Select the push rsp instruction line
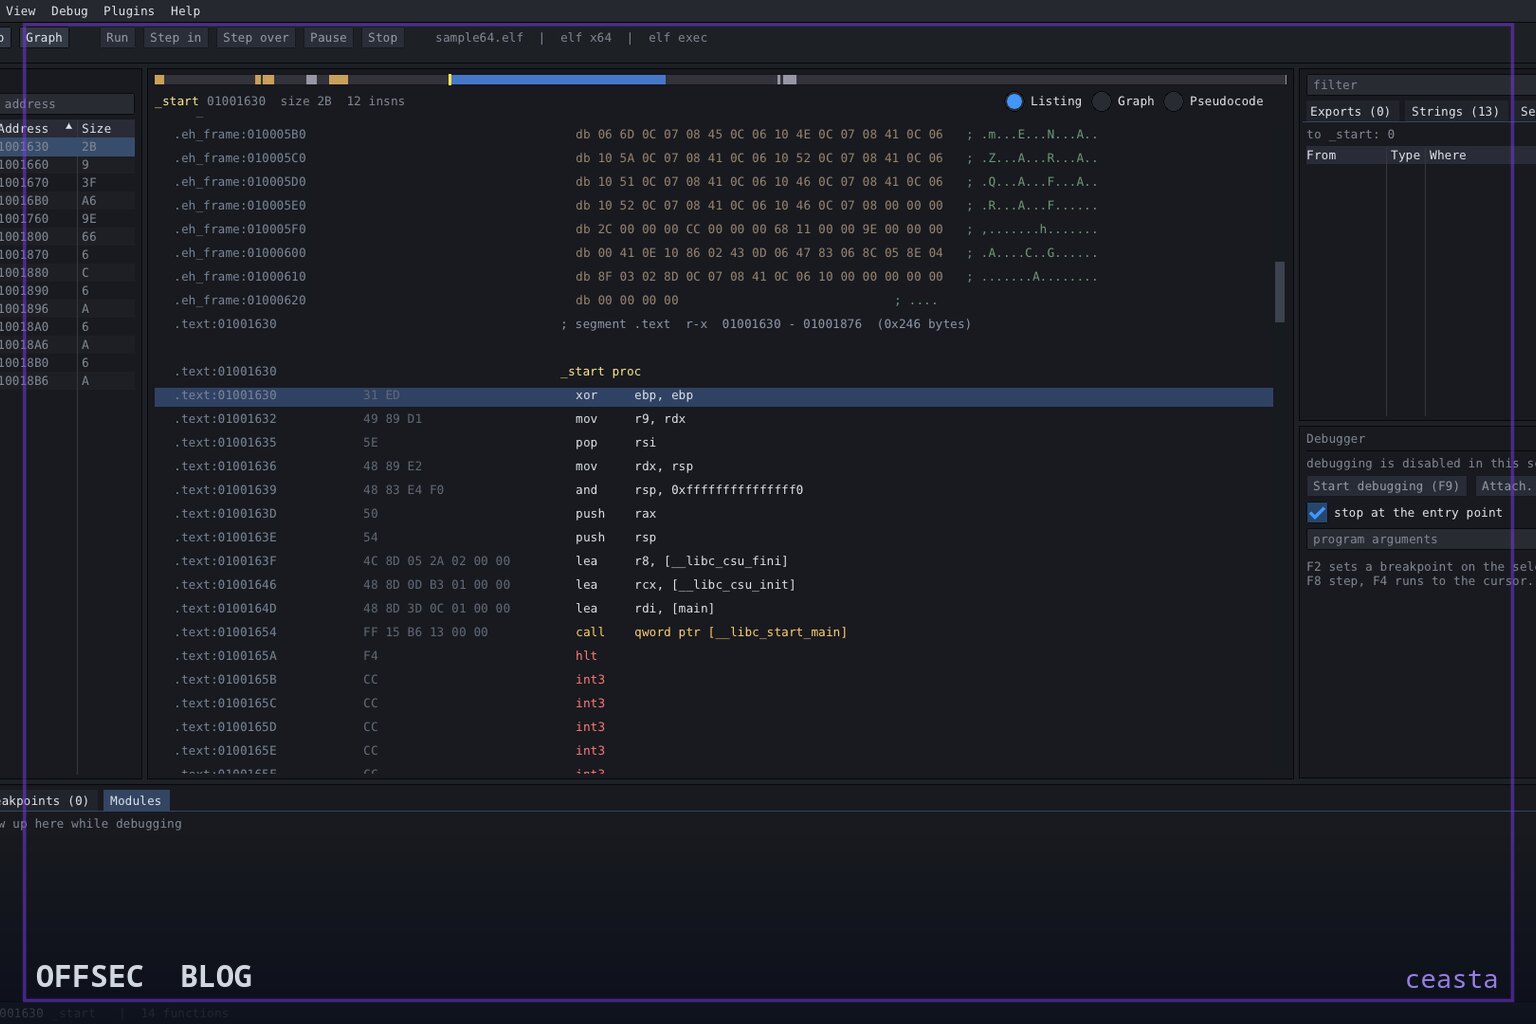 (x=713, y=538)
